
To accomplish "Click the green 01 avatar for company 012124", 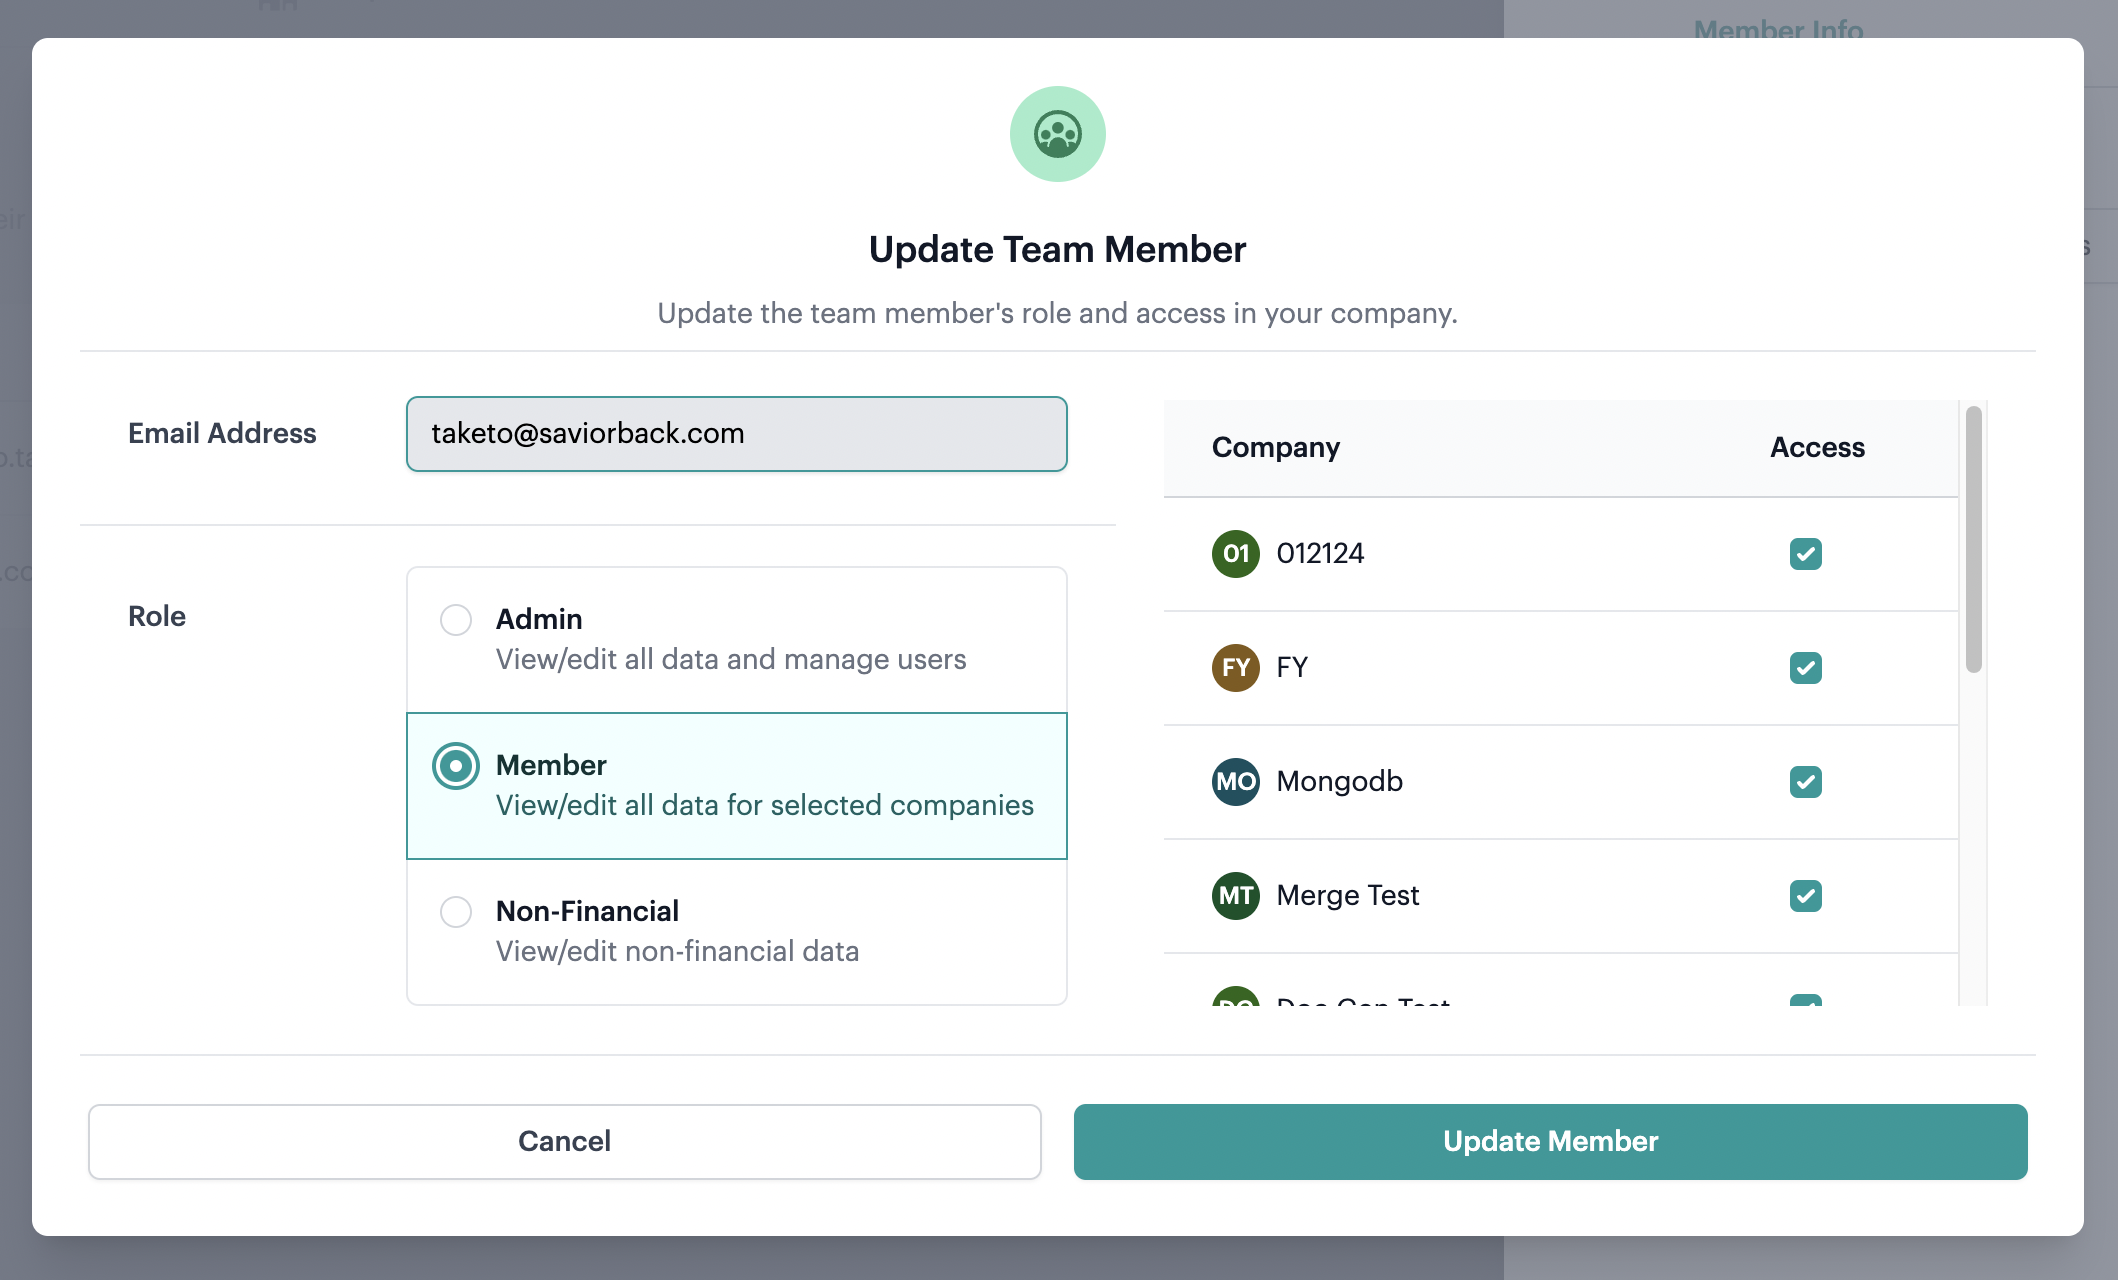I will point(1236,554).
